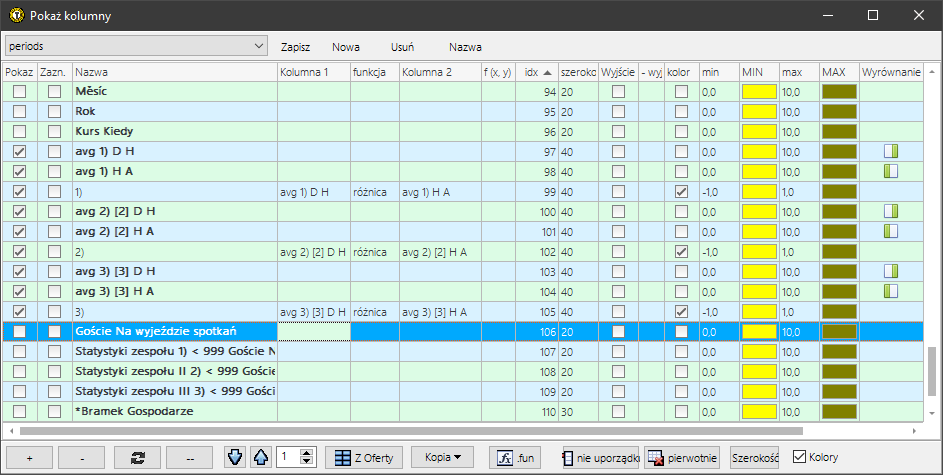Click the nie uporządkuj button
This screenshot has height=475, width=943.
(x=600, y=457)
